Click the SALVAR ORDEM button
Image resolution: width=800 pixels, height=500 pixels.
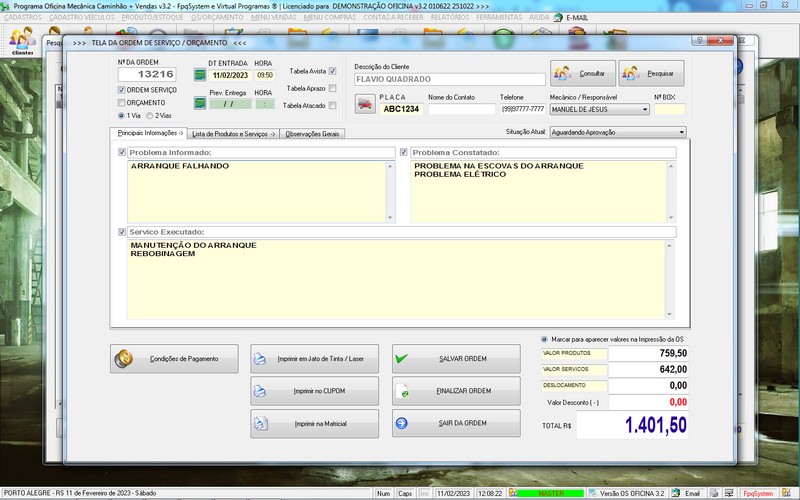[x=456, y=359]
